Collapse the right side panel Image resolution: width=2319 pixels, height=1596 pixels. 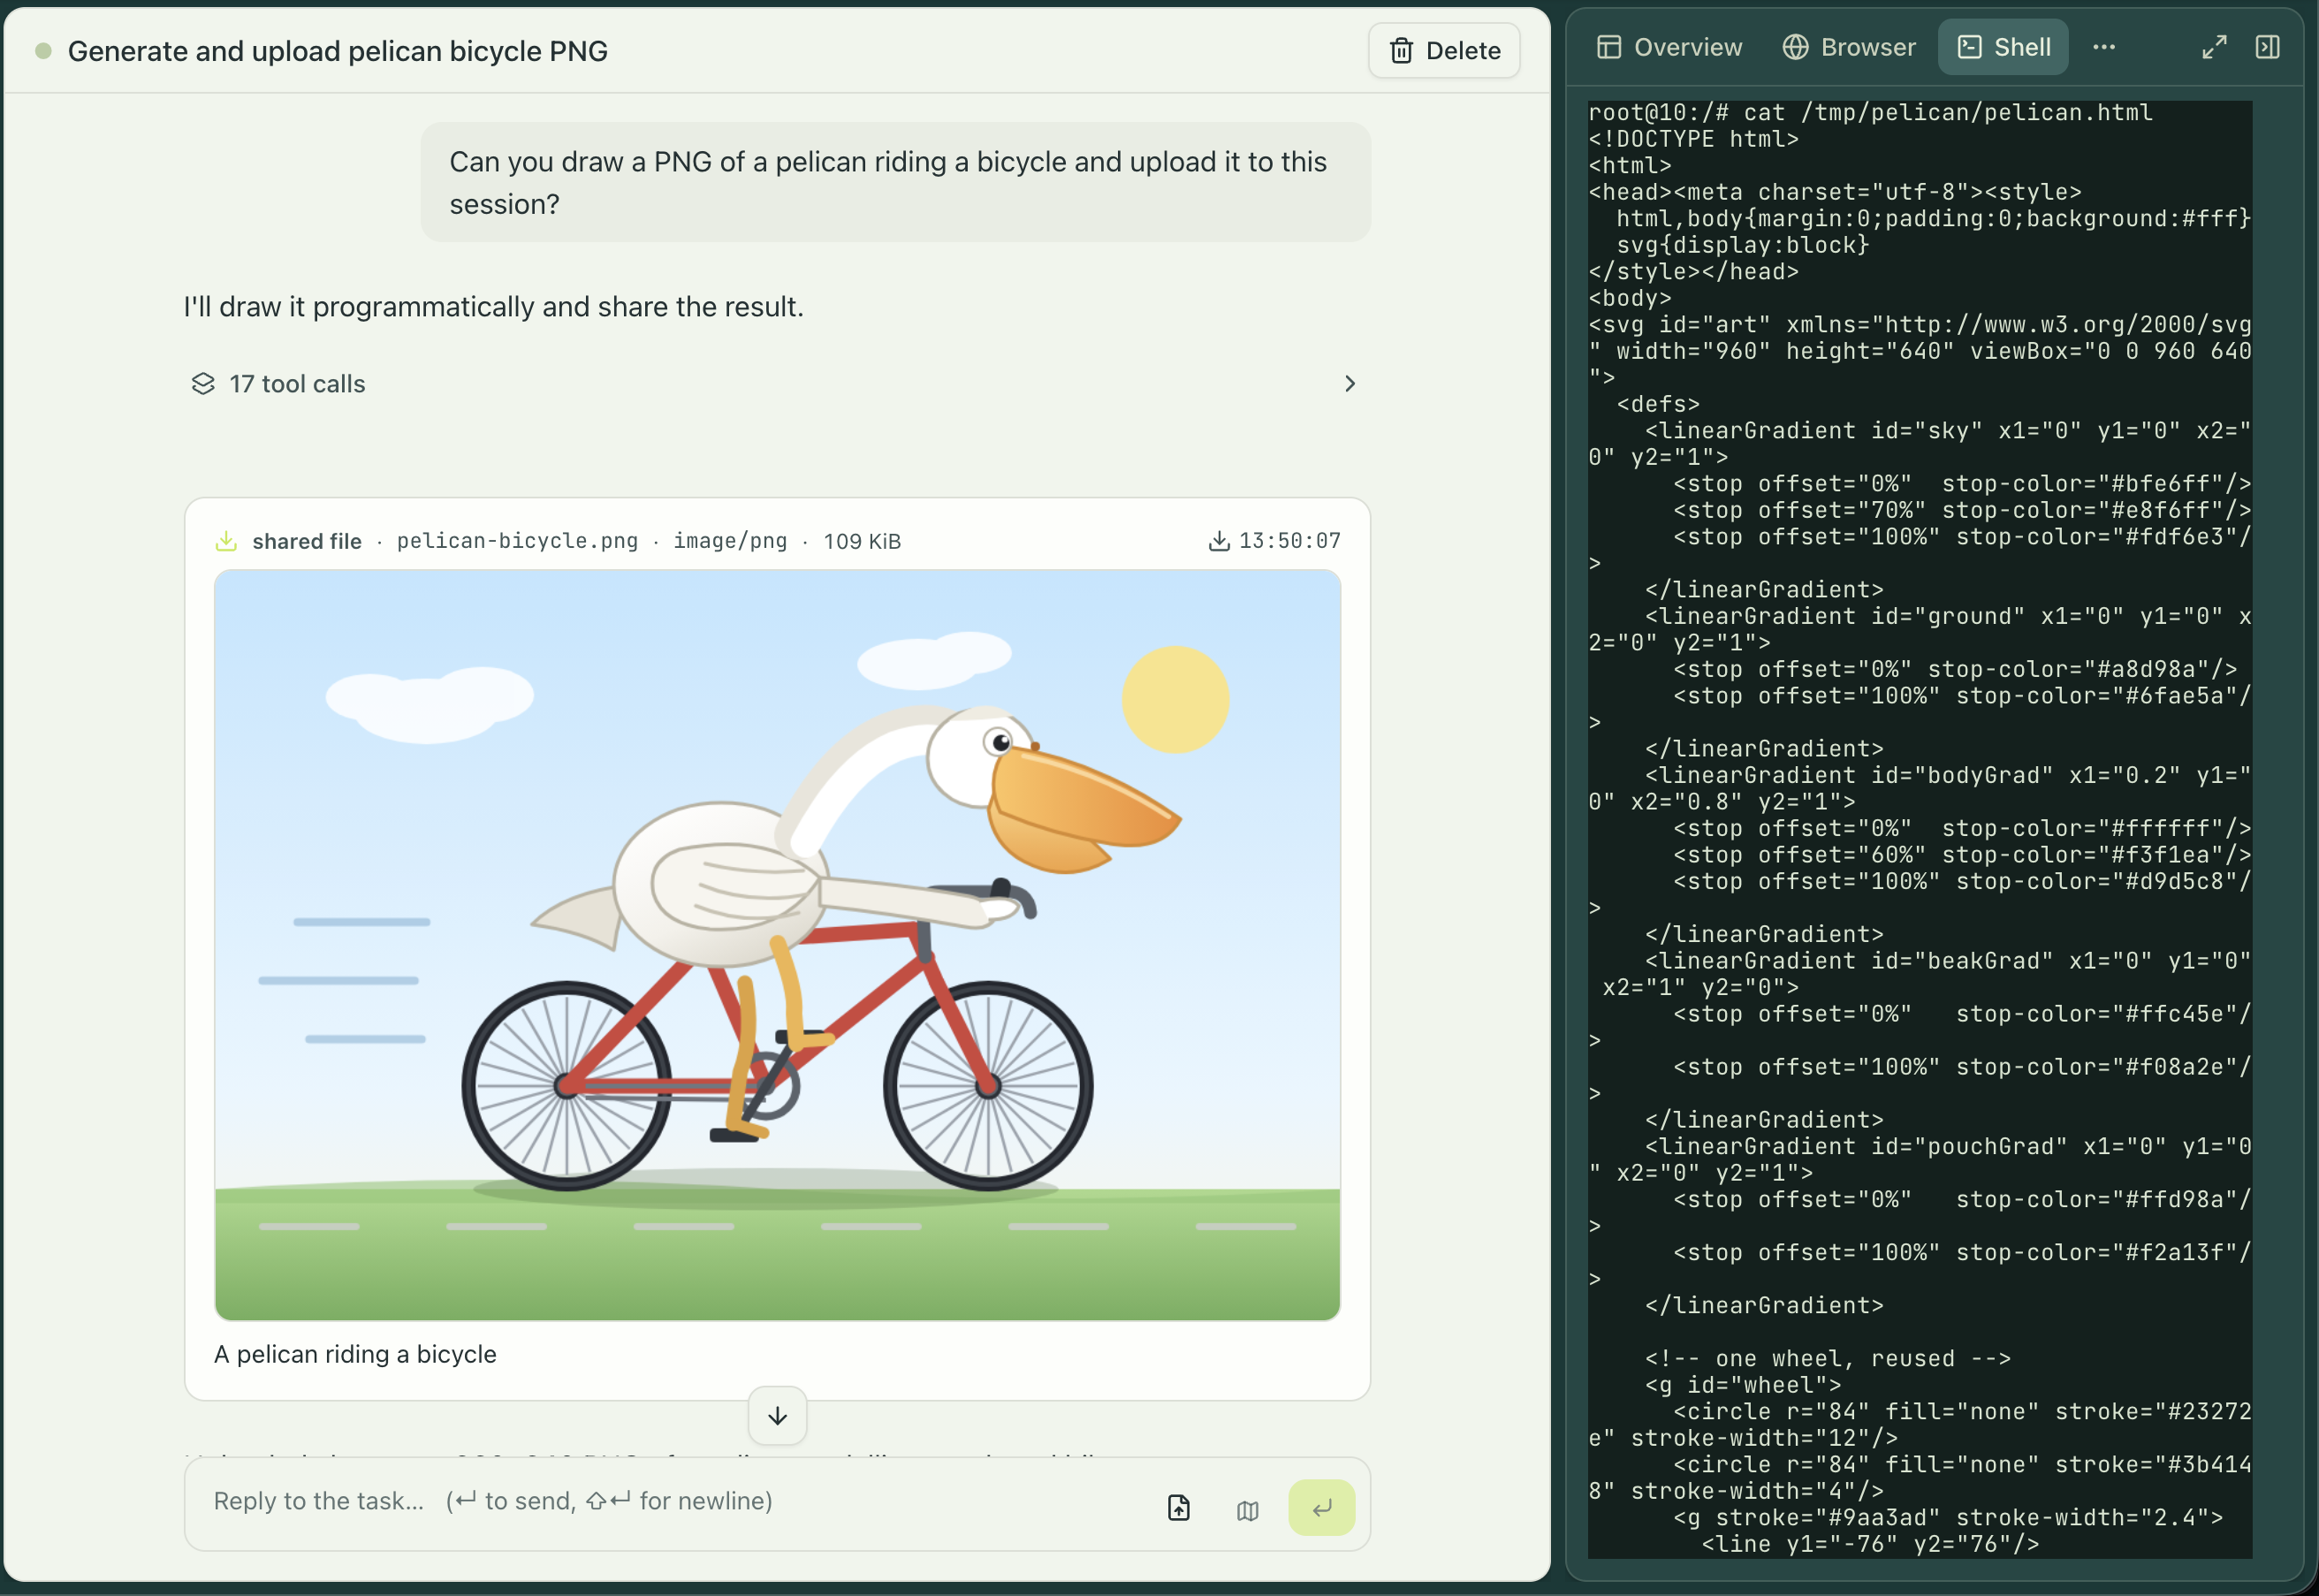[2267, 47]
